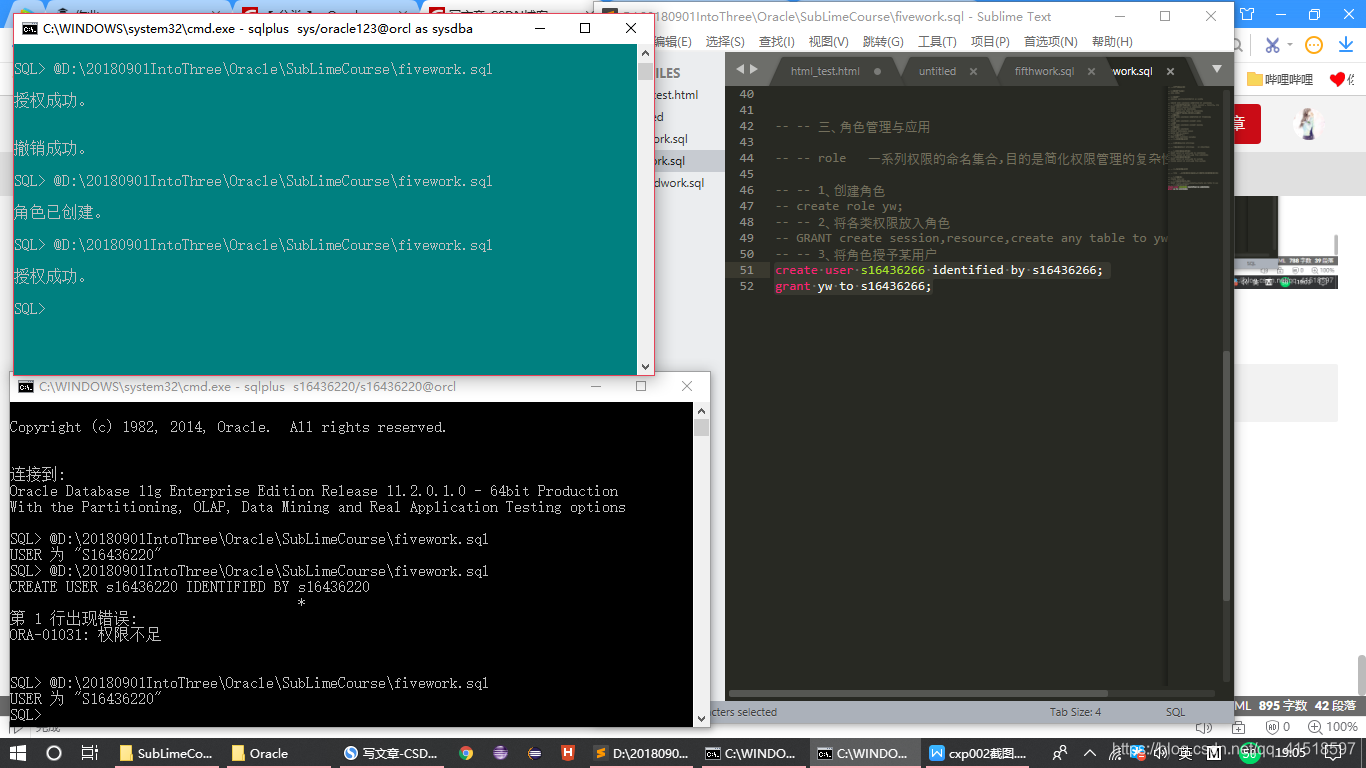1366x768 pixels.
Task: Open the SubLimeCo... folder taskbar item
Action: coord(166,753)
